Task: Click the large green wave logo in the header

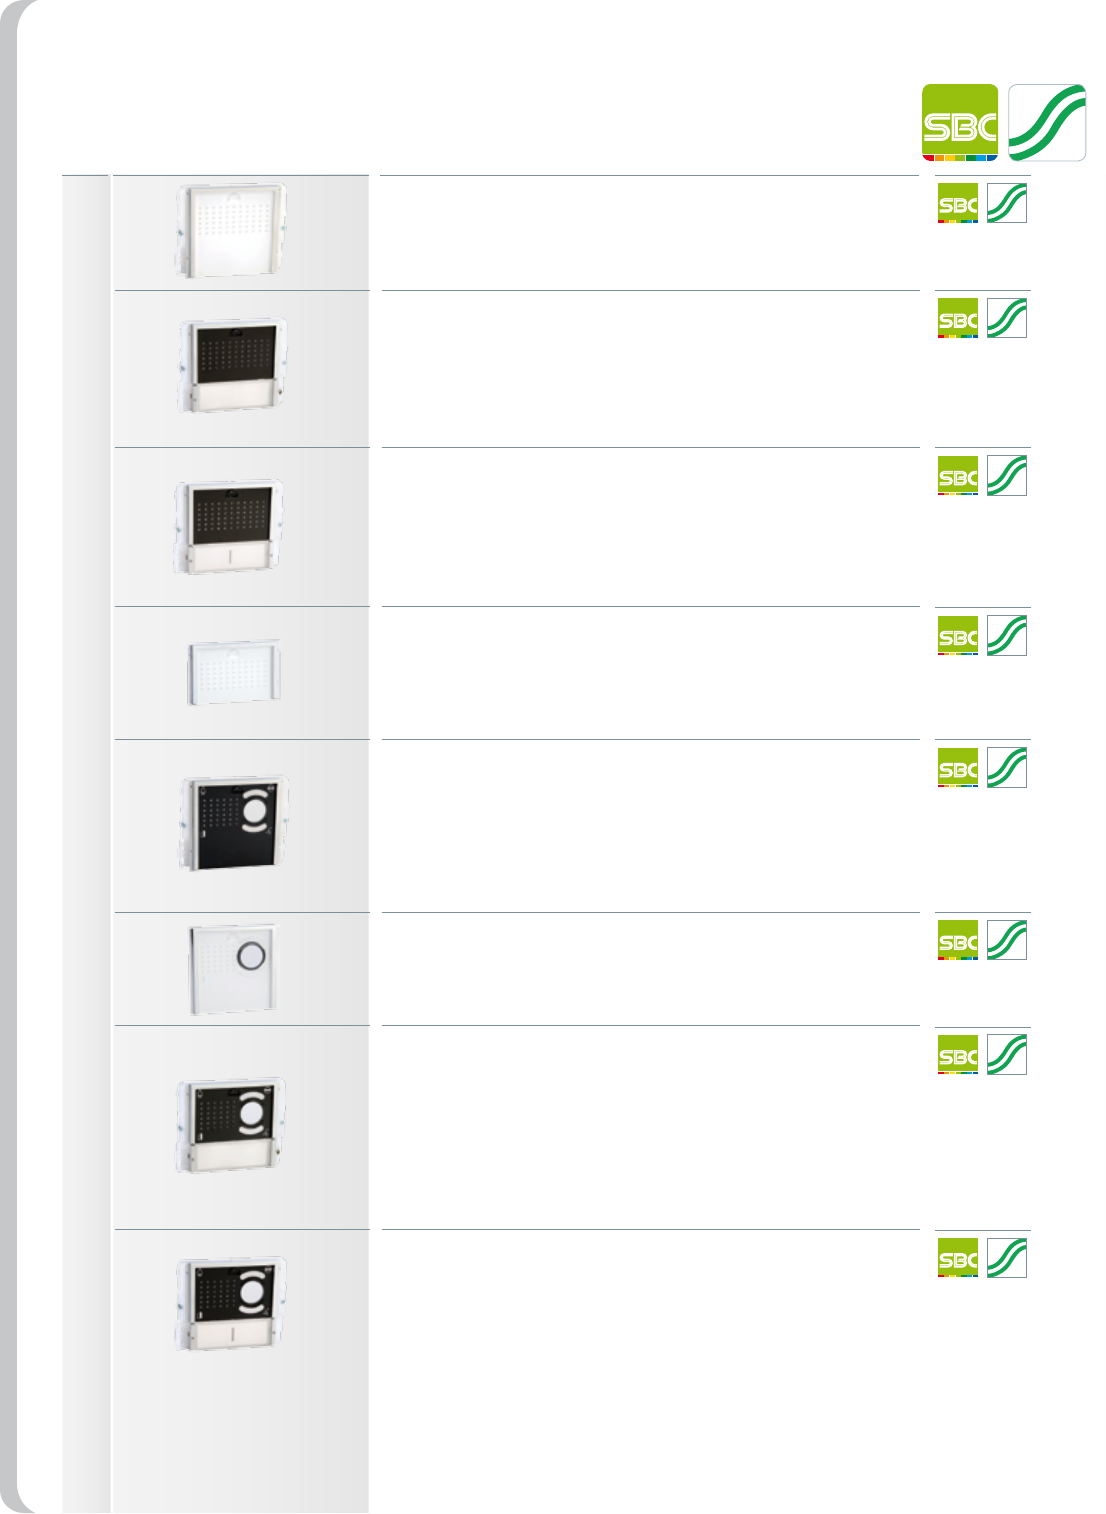Action: [x=1047, y=122]
